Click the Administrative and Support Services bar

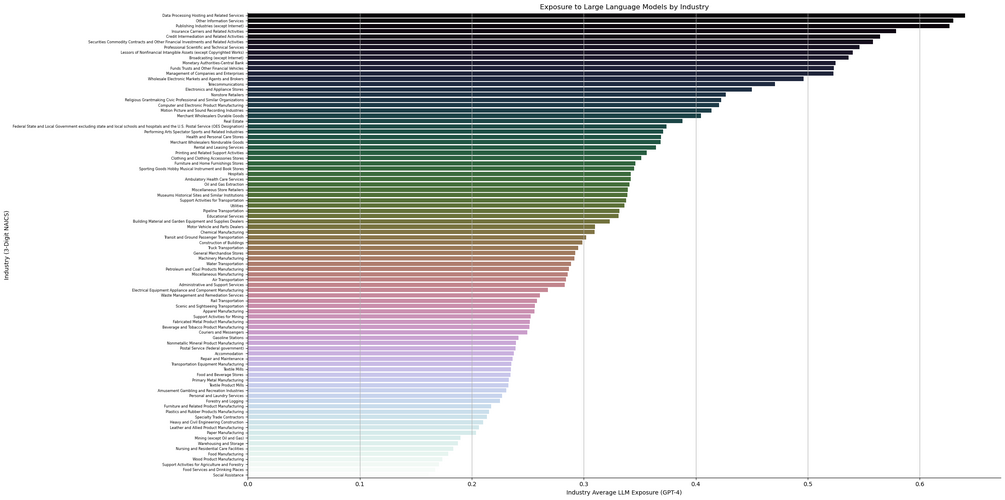pyautogui.click(x=406, y=285)
